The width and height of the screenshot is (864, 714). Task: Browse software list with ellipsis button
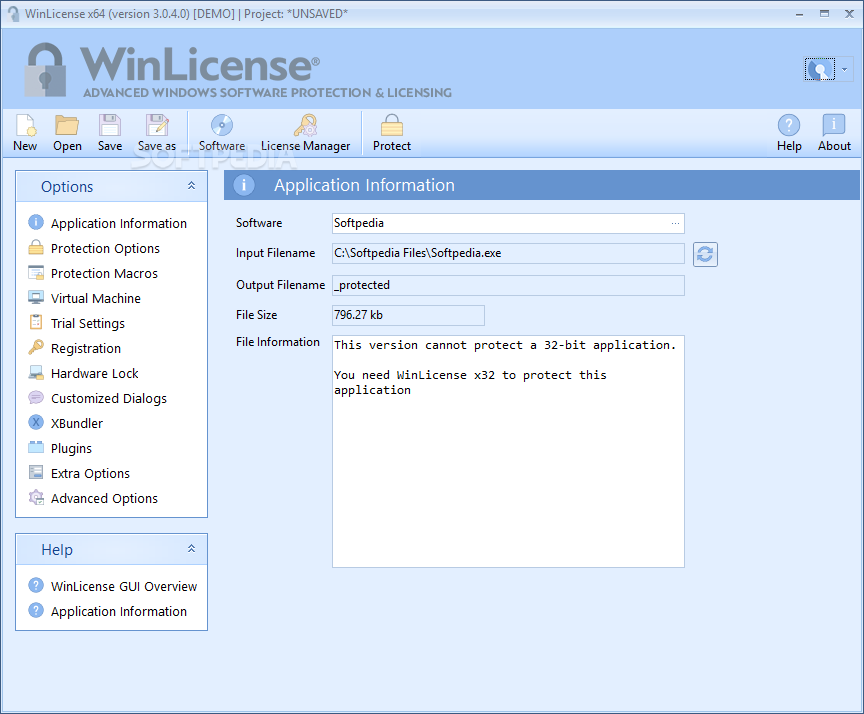[x=675, y=224]
